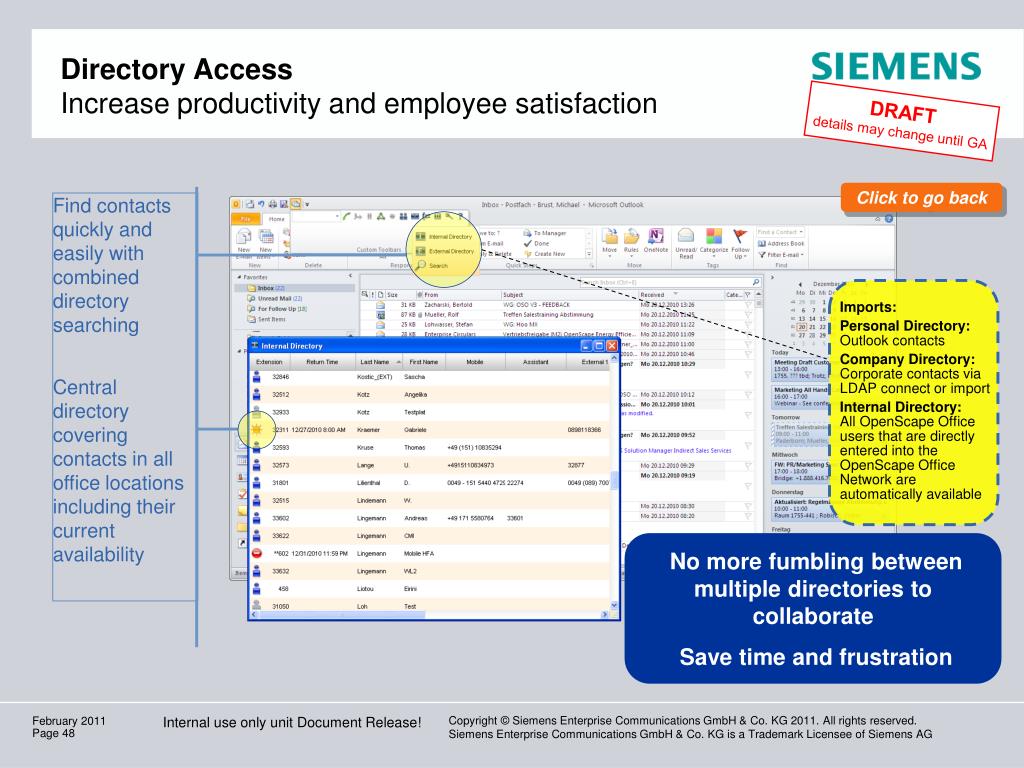Collapse the folder navigation pane chevron
This screenshot has width=1024, height=768.
click(351, 276)
